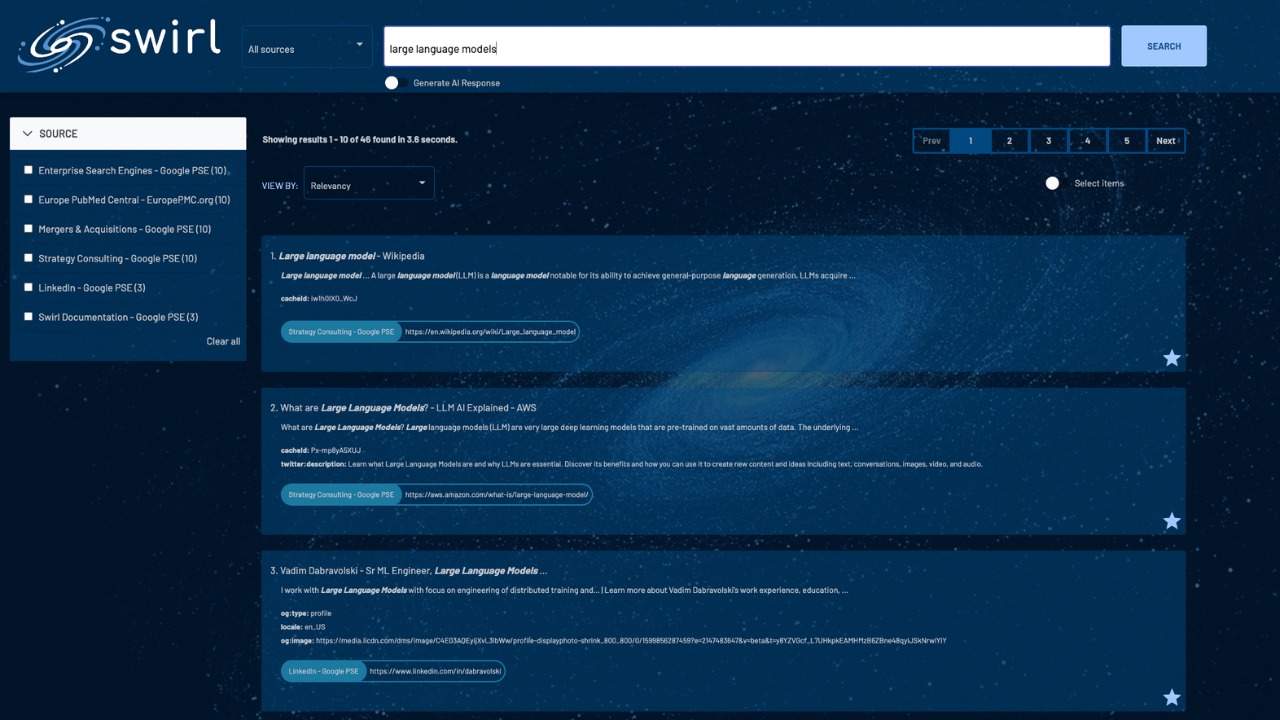The height and width of the screenshot is (720, 1280).
Task: Check Swirl Documentation - Google PSE source
Action: (29, 317)
